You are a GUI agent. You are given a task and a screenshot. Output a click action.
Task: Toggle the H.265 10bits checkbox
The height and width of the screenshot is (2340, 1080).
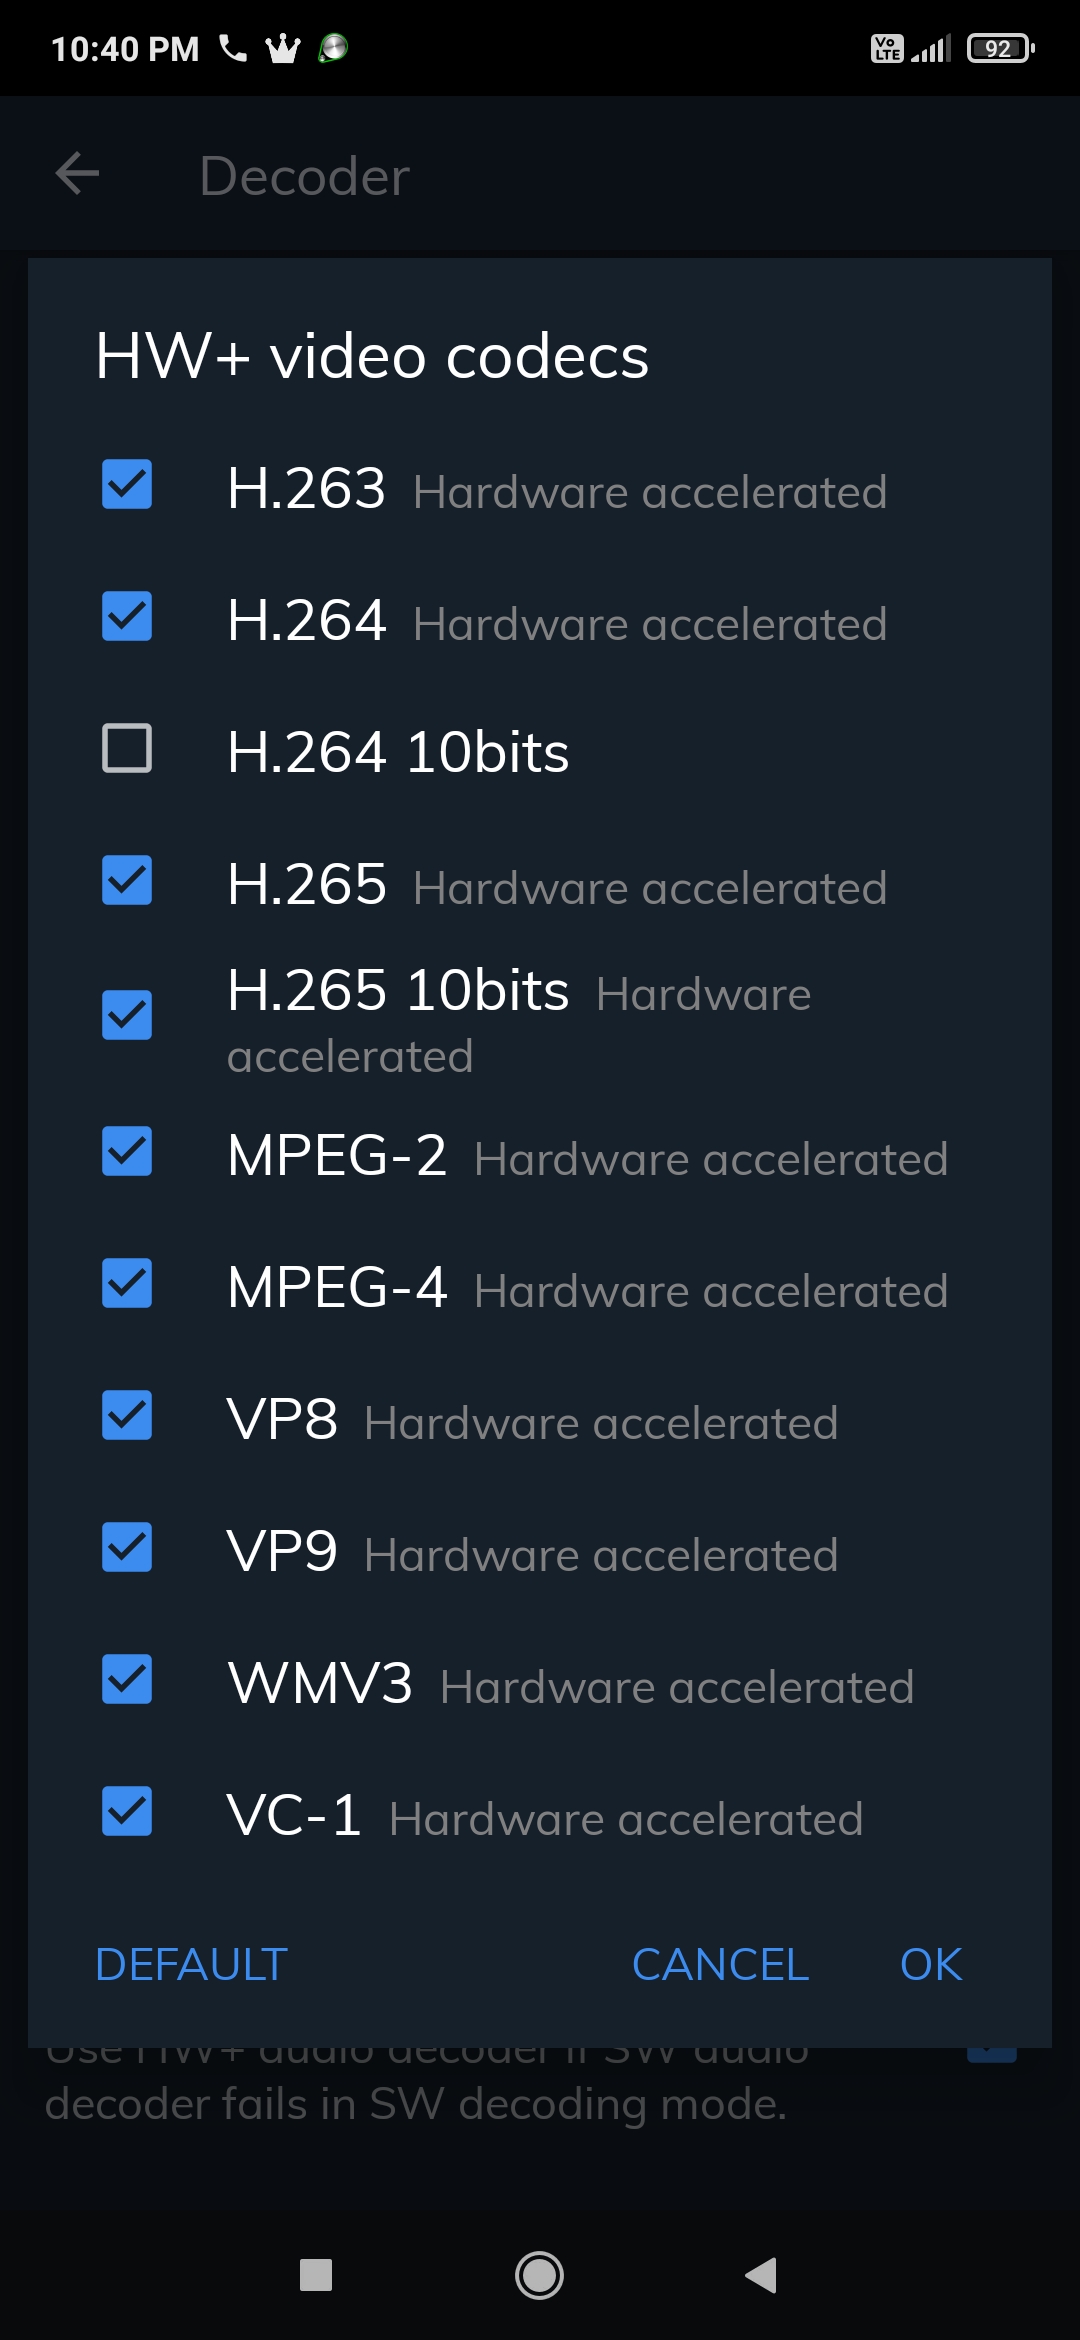click(x=127, y=1015)
